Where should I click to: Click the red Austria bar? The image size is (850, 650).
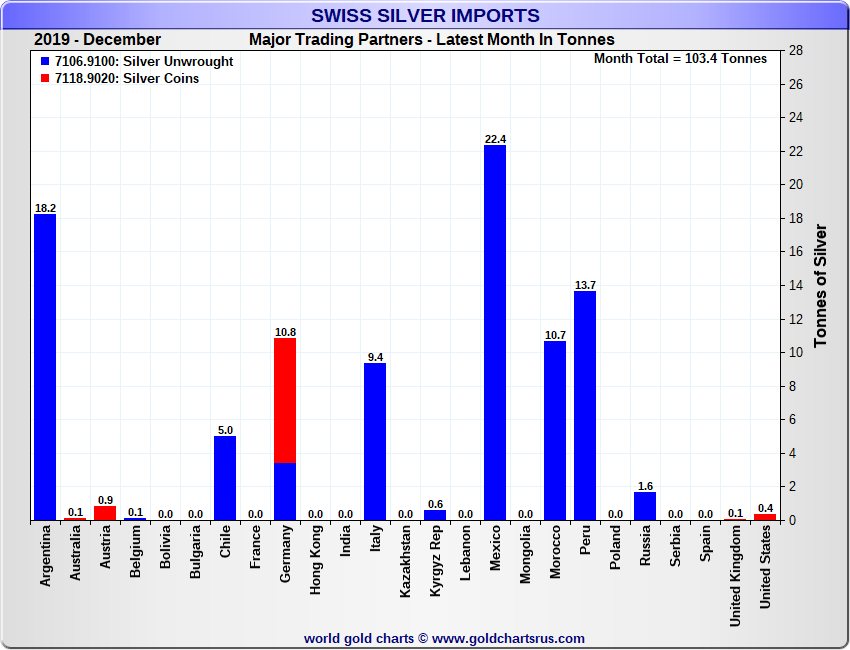[x=105, y=513]
